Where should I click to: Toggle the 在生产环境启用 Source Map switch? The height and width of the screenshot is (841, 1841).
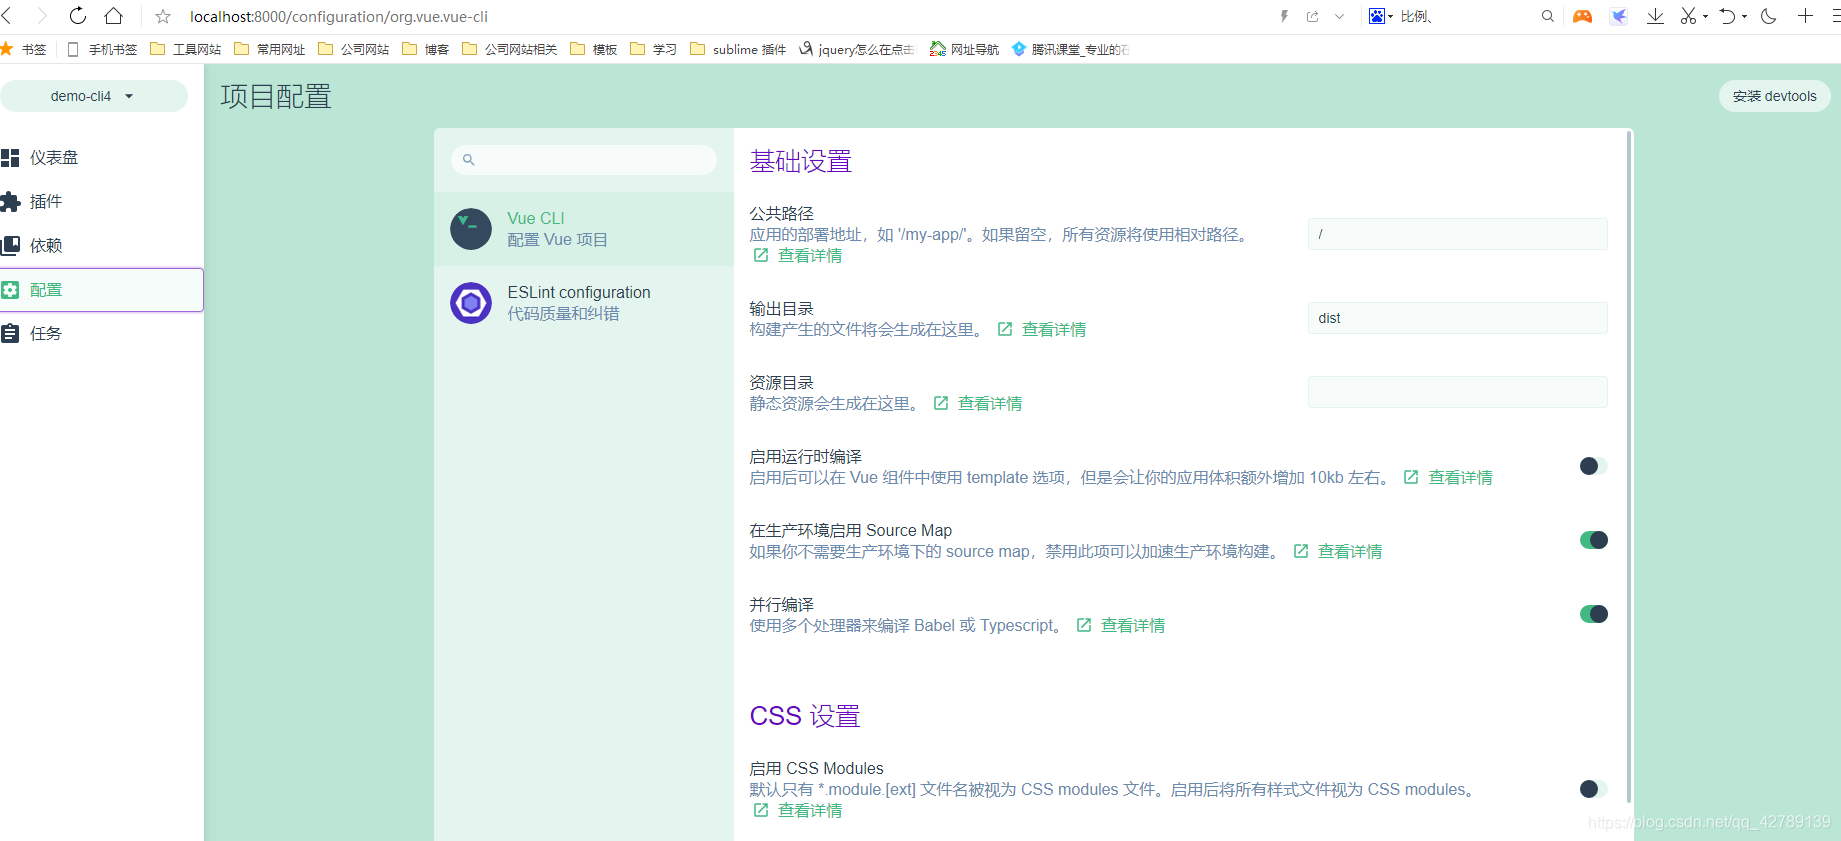[x=1593, y=540]
